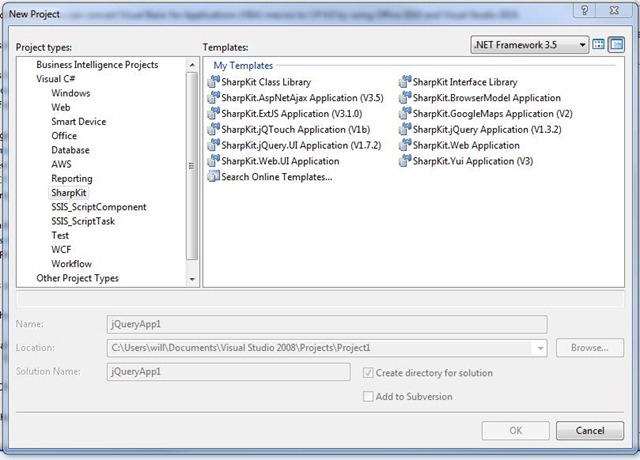
Task: Click the SharpKit.GoogleMaps Application template icon
Action: pyautogui.click(x=405, y=113)
